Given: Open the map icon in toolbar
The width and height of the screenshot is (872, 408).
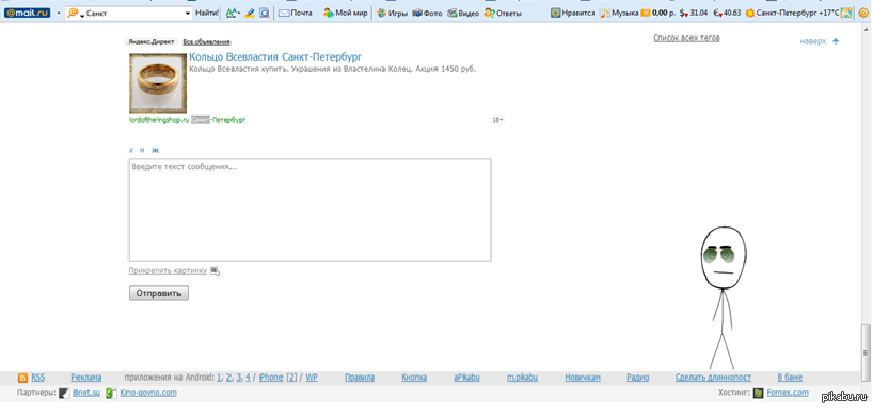Looking at the screenshot, I should point(846,13).
